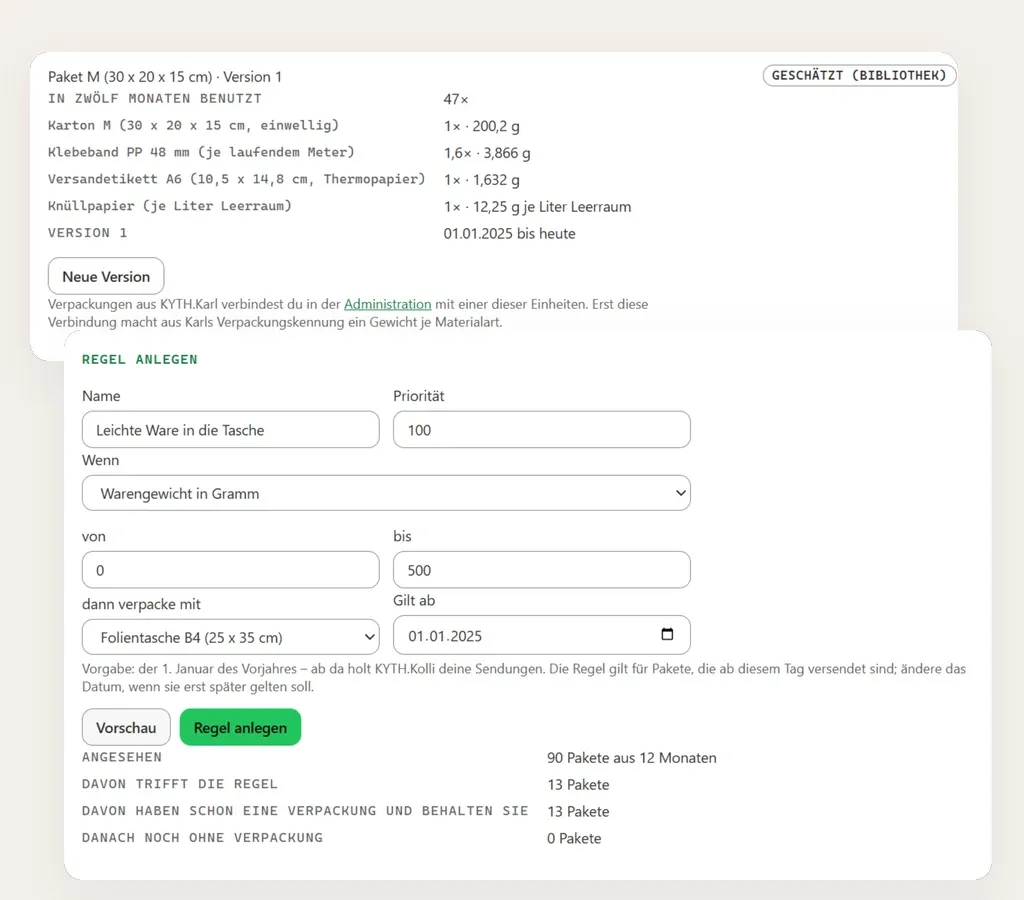
Task: Click the '1,6× · 3,866 g' value
Action: click(487, 153)
